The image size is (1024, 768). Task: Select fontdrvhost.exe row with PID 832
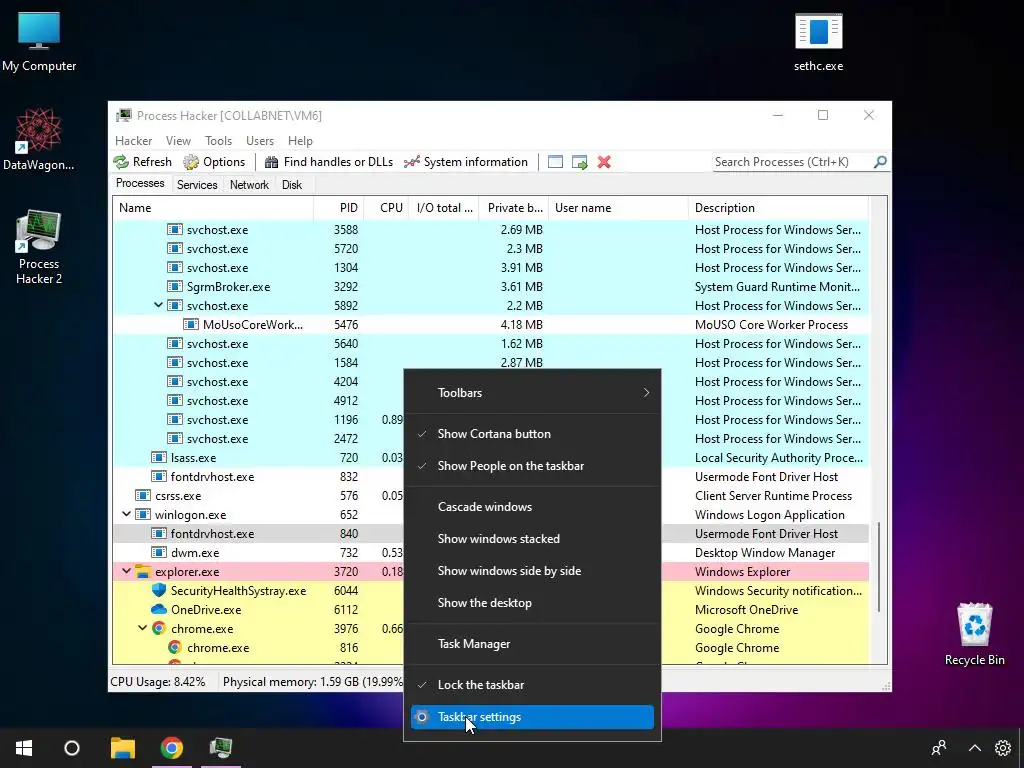click(491, 477)
